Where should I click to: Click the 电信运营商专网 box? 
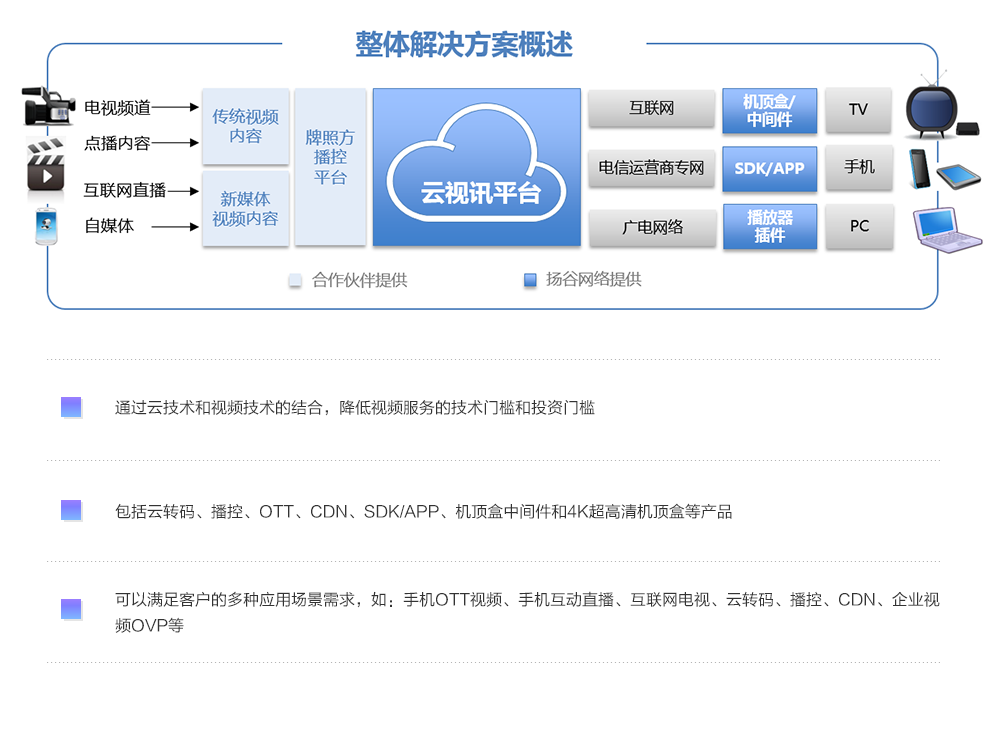pos(651,168)
